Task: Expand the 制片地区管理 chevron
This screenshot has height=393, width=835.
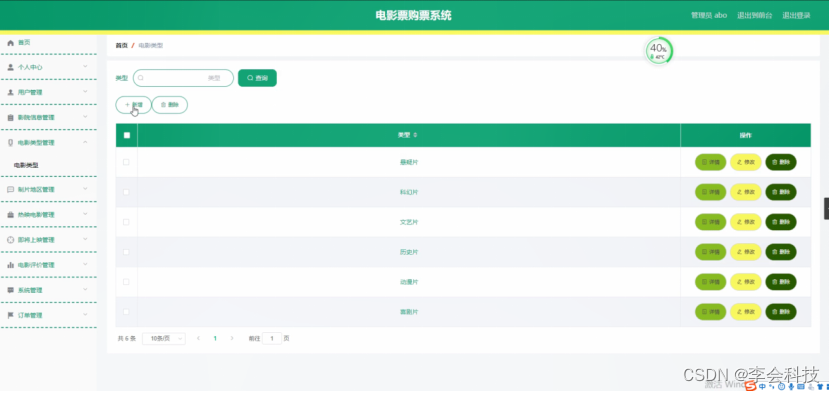Action: [x=85, y=189]
